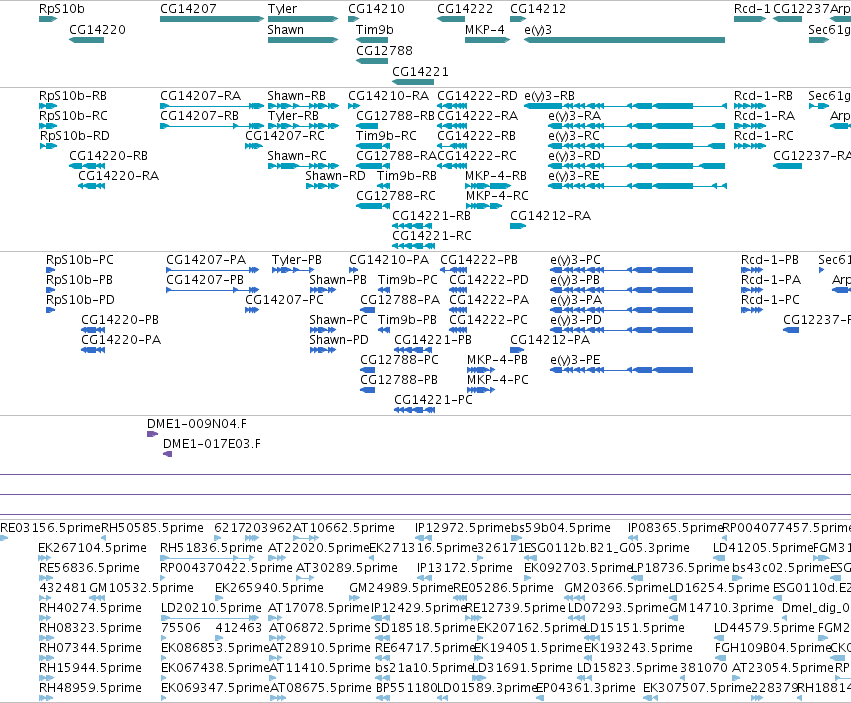Image resolution: width=851 pixels, height=703 pixels.
Task: Select EST RE03156.5prime
Action: coord(50,528)
